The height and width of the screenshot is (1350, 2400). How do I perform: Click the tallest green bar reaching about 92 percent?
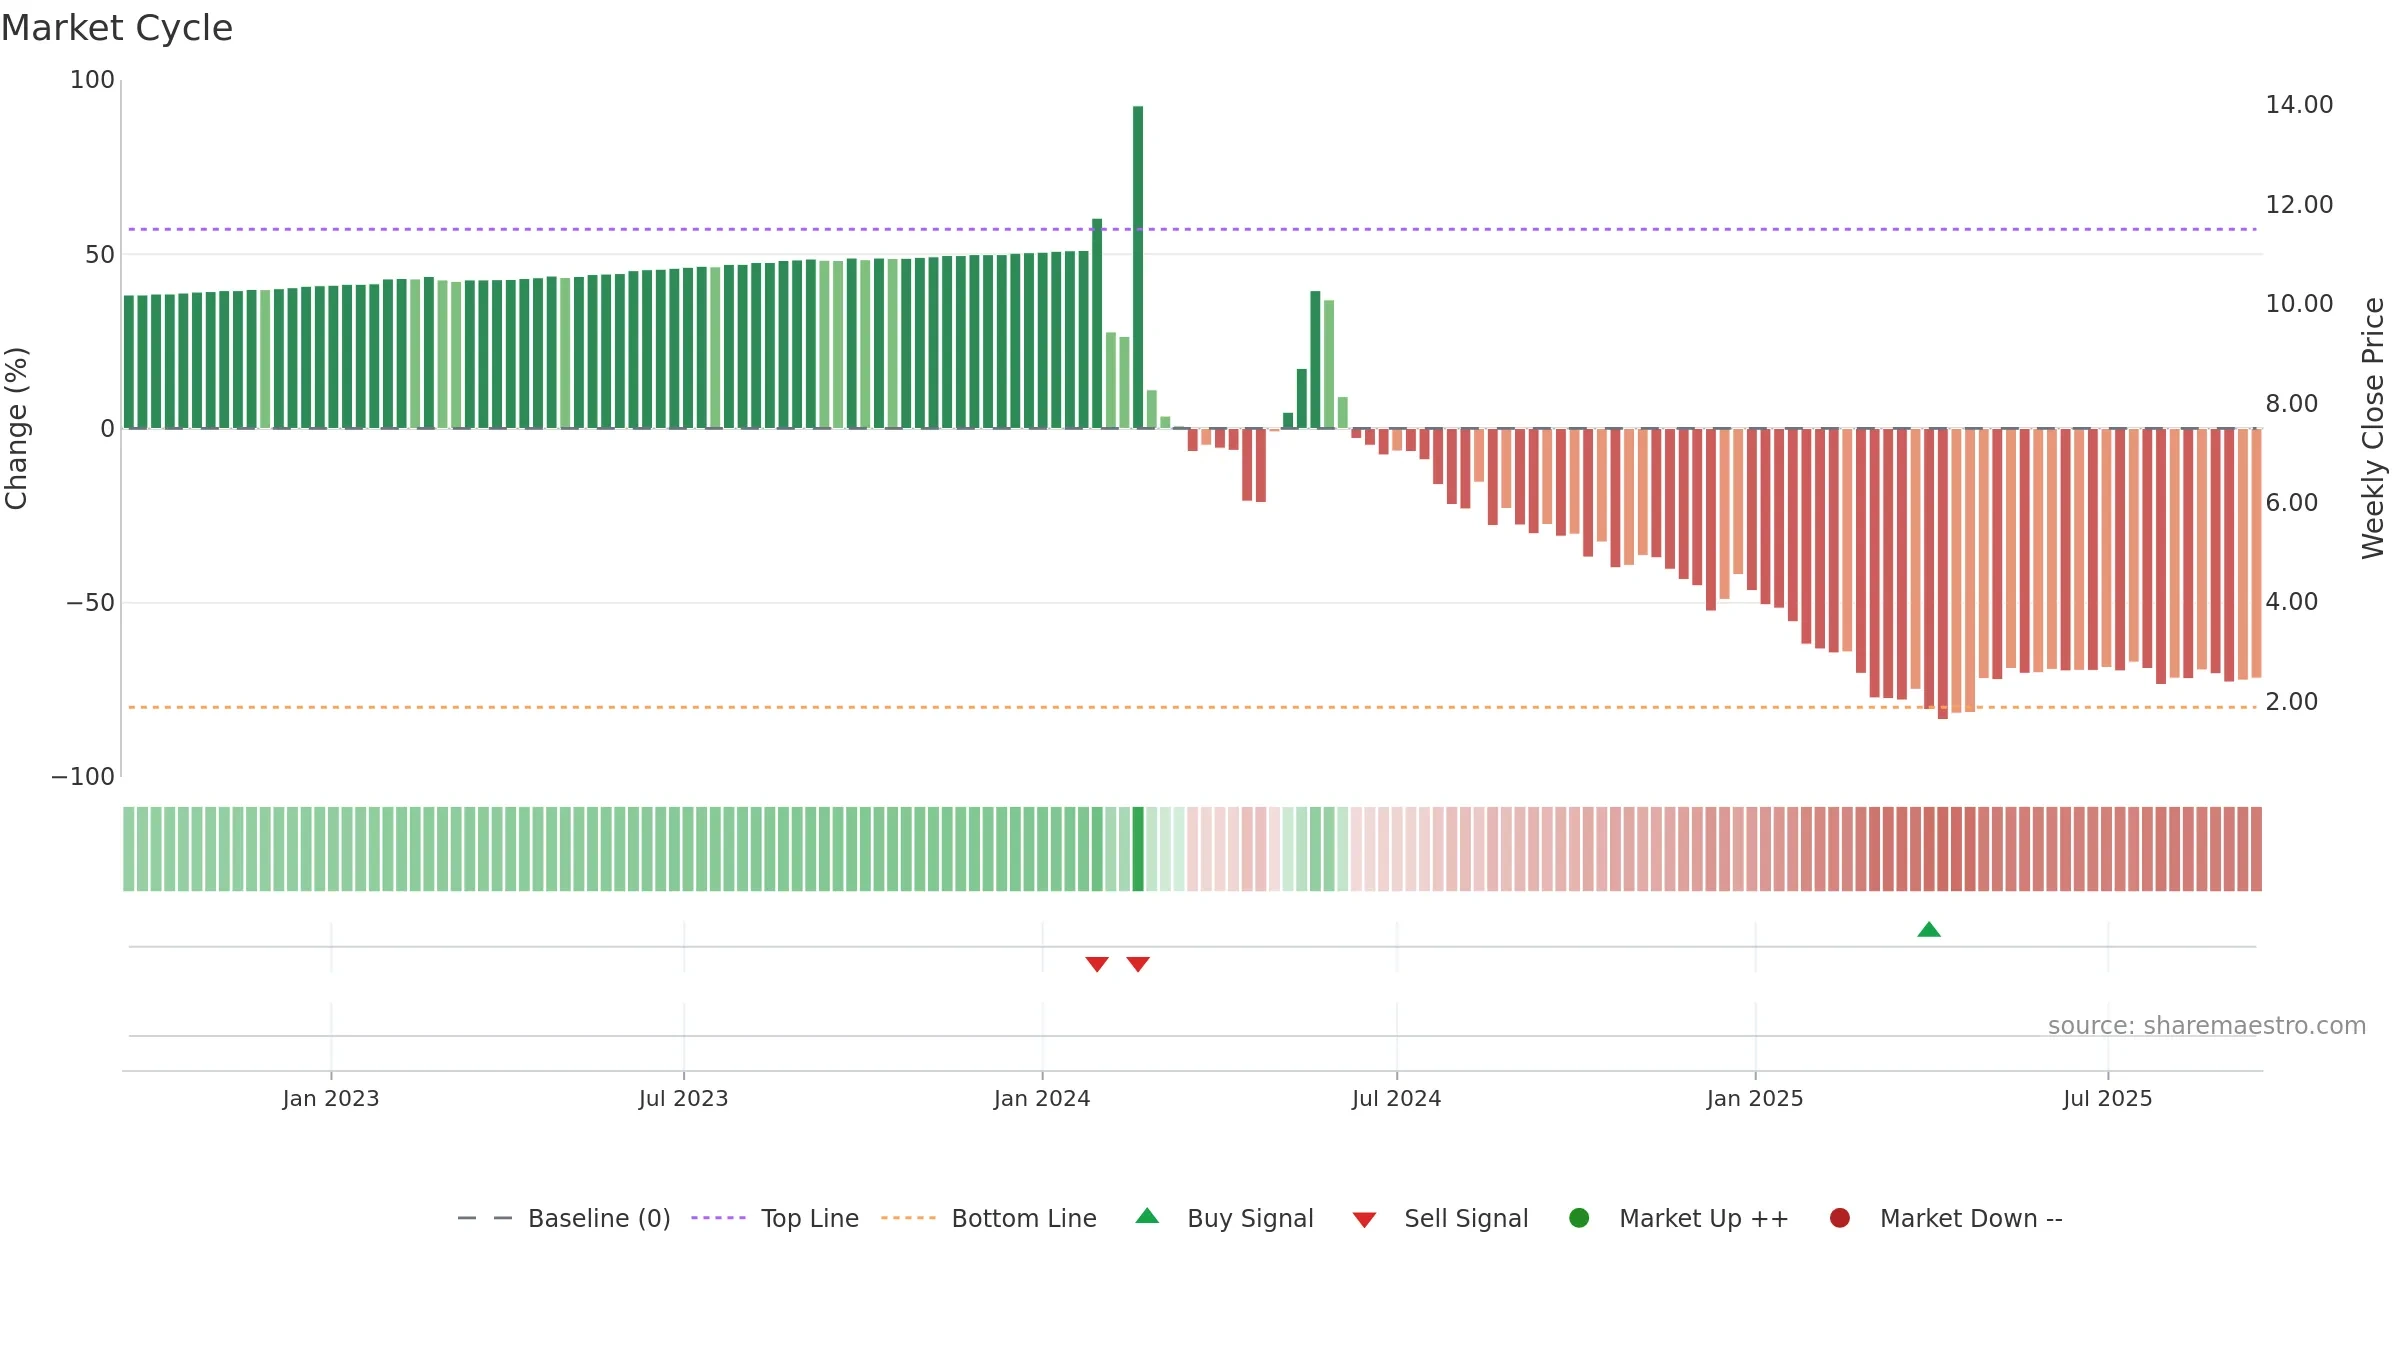pyautogui.click(x=1138, y=267)
